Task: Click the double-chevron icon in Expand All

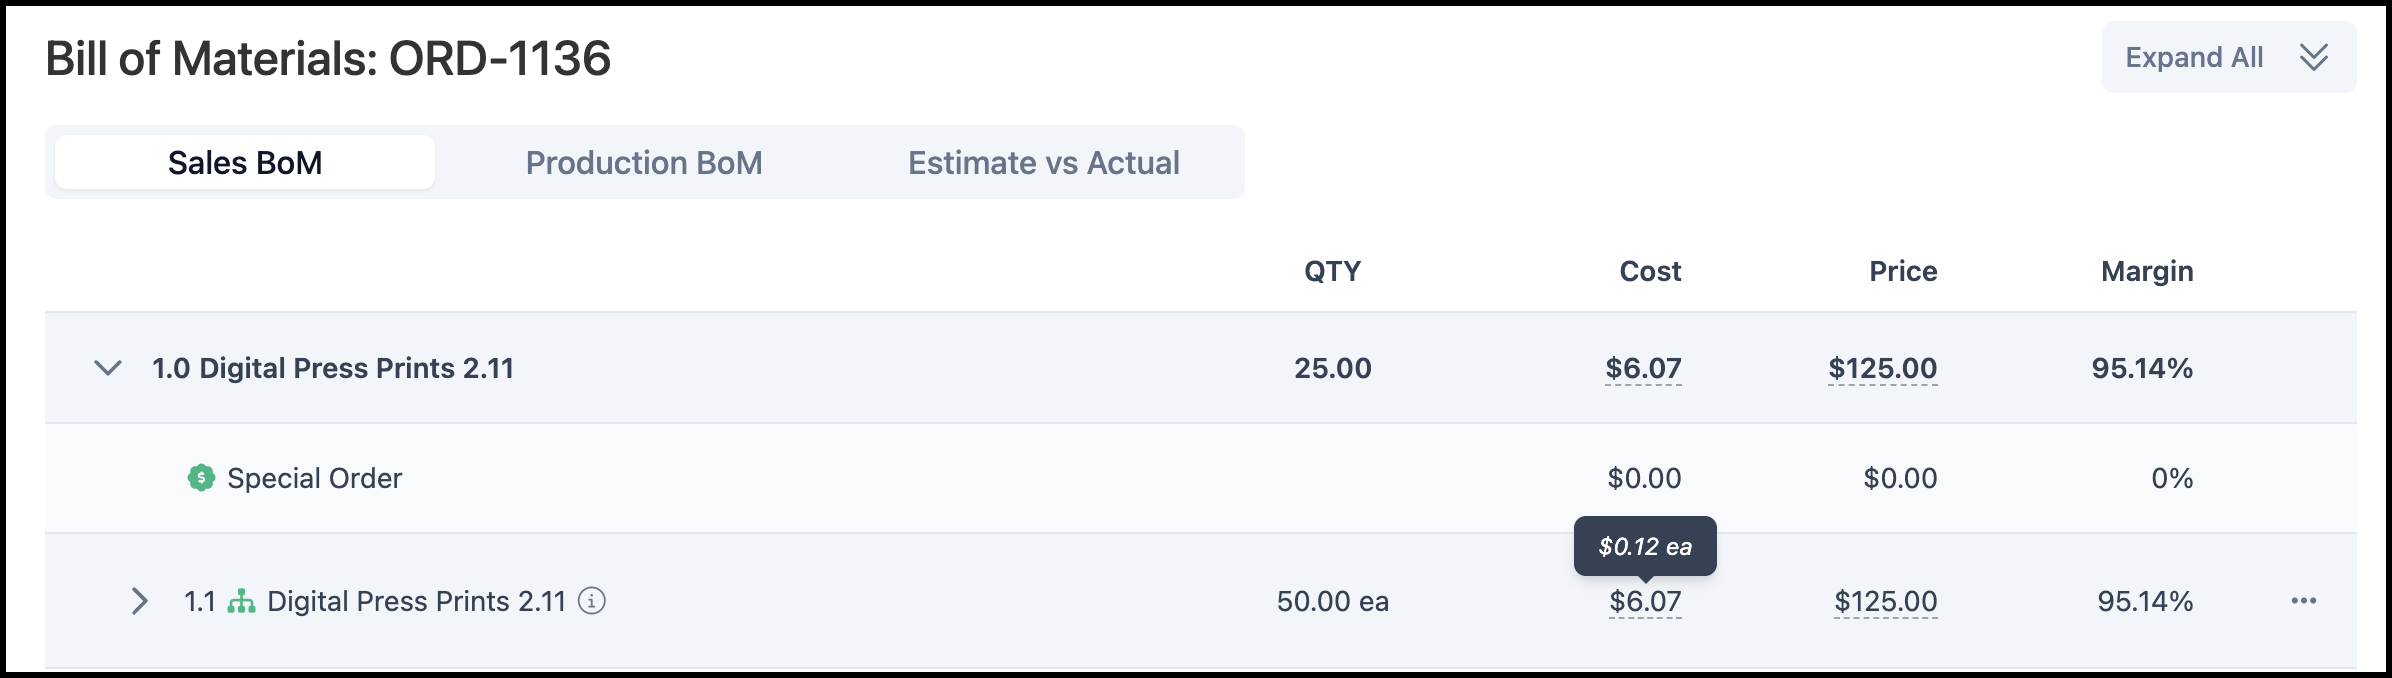Action: [x=2314, y=57]
